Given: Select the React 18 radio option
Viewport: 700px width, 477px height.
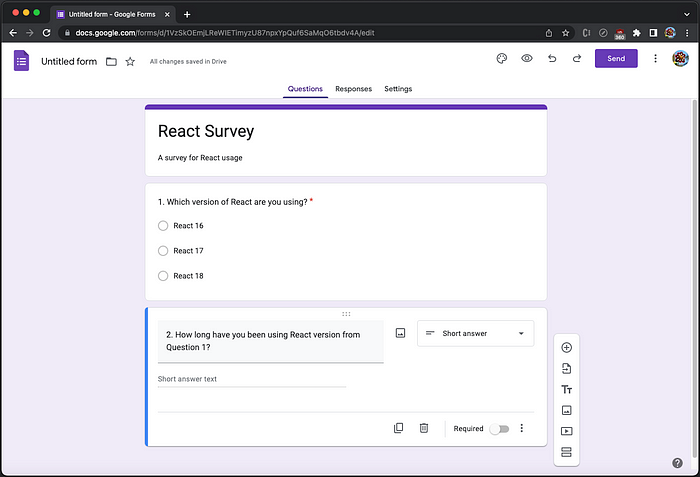Looking at the screenshot, I should coord(163,276).
